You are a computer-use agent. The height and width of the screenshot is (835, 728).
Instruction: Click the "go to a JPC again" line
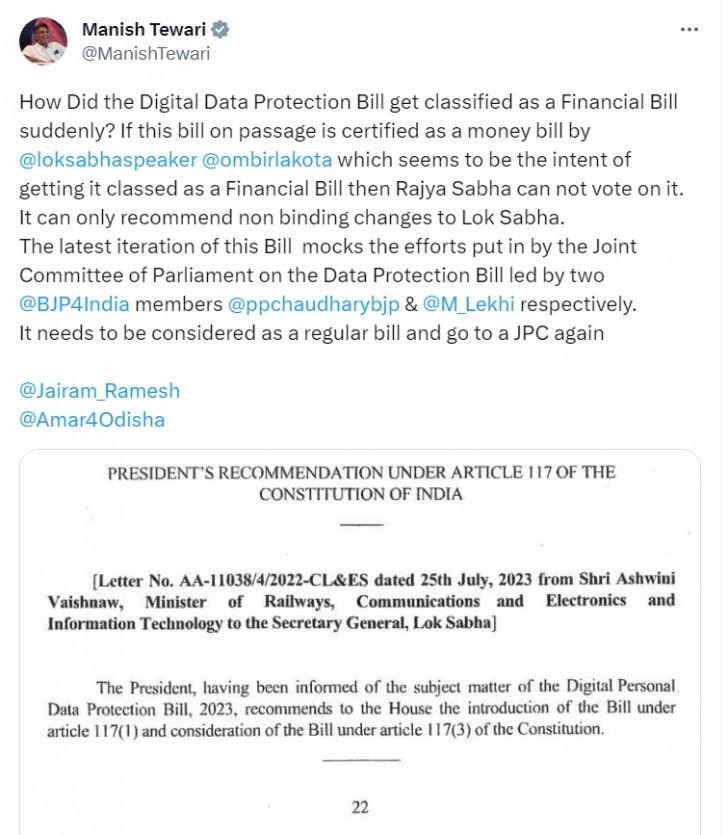tap(311, 333)
